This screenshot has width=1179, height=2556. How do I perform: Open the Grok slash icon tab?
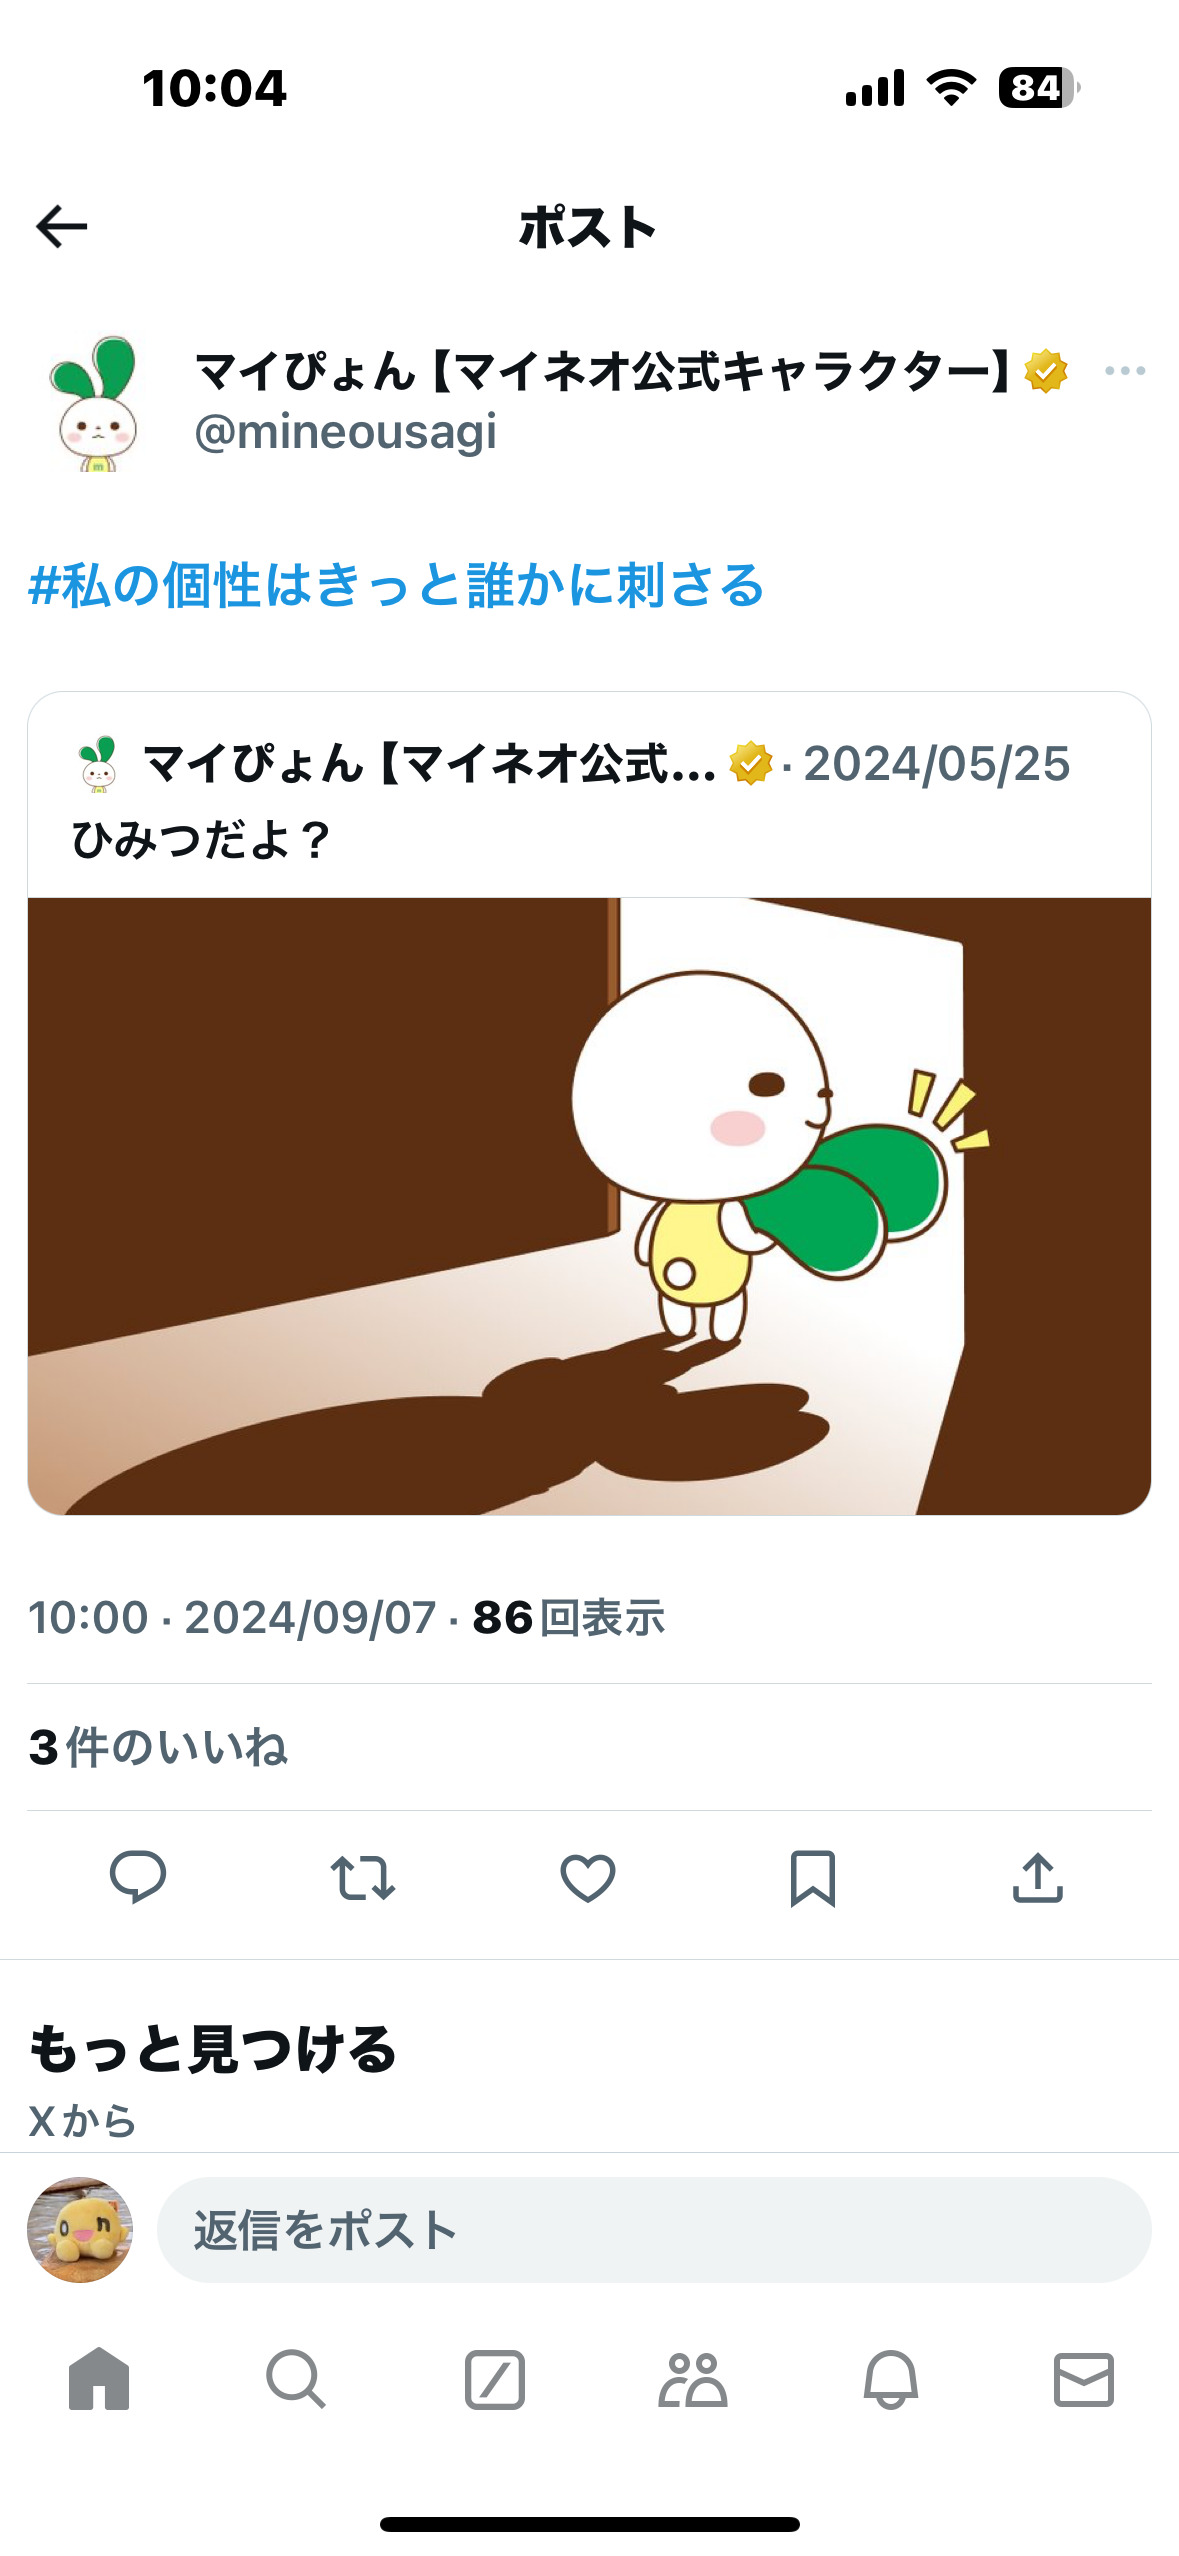click(x=494, y=2379)
